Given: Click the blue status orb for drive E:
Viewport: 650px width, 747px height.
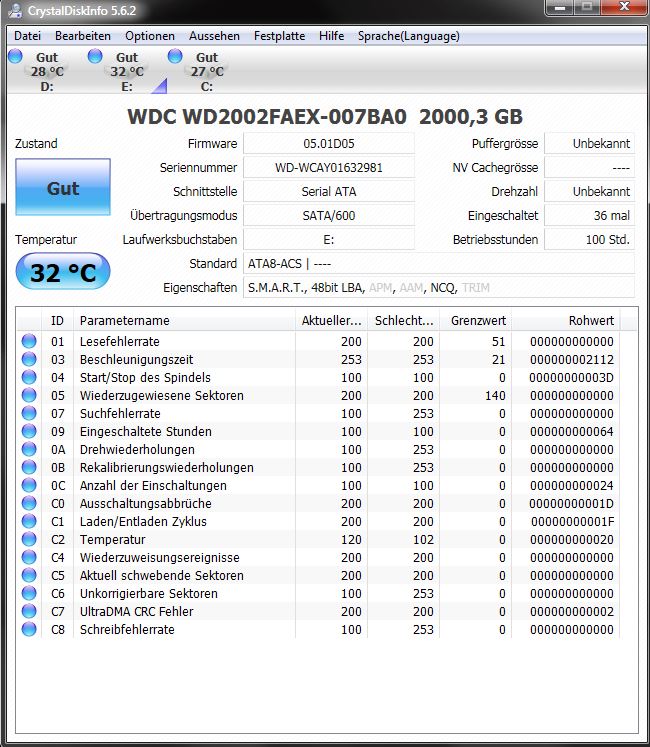Looking at the screenshot, I should tap(95, 56).
